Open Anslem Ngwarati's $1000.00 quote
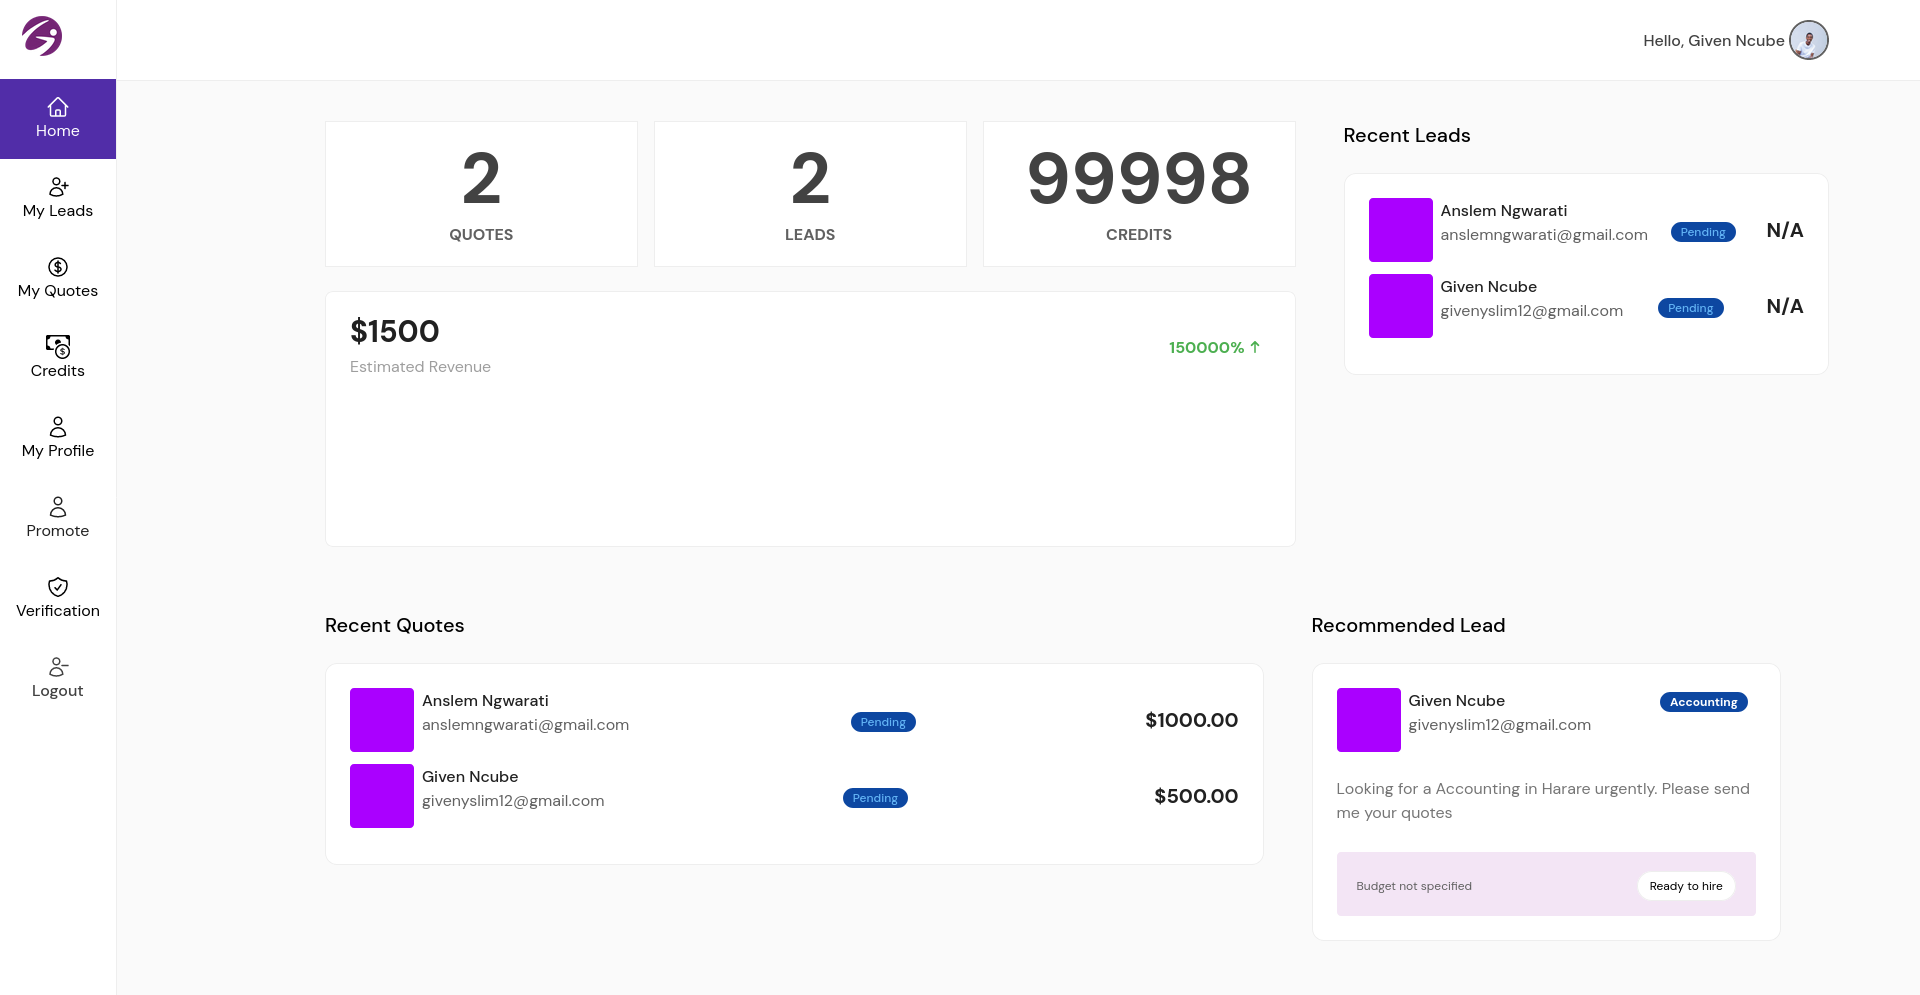1920x995 pixels. click(x=1191, y=720)
